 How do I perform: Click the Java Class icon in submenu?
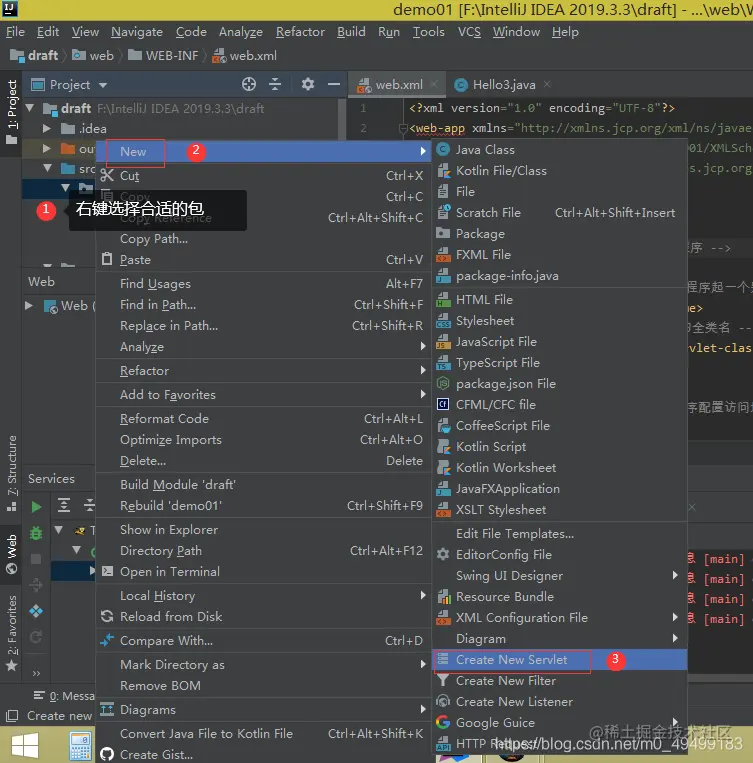tap(443, 149)
